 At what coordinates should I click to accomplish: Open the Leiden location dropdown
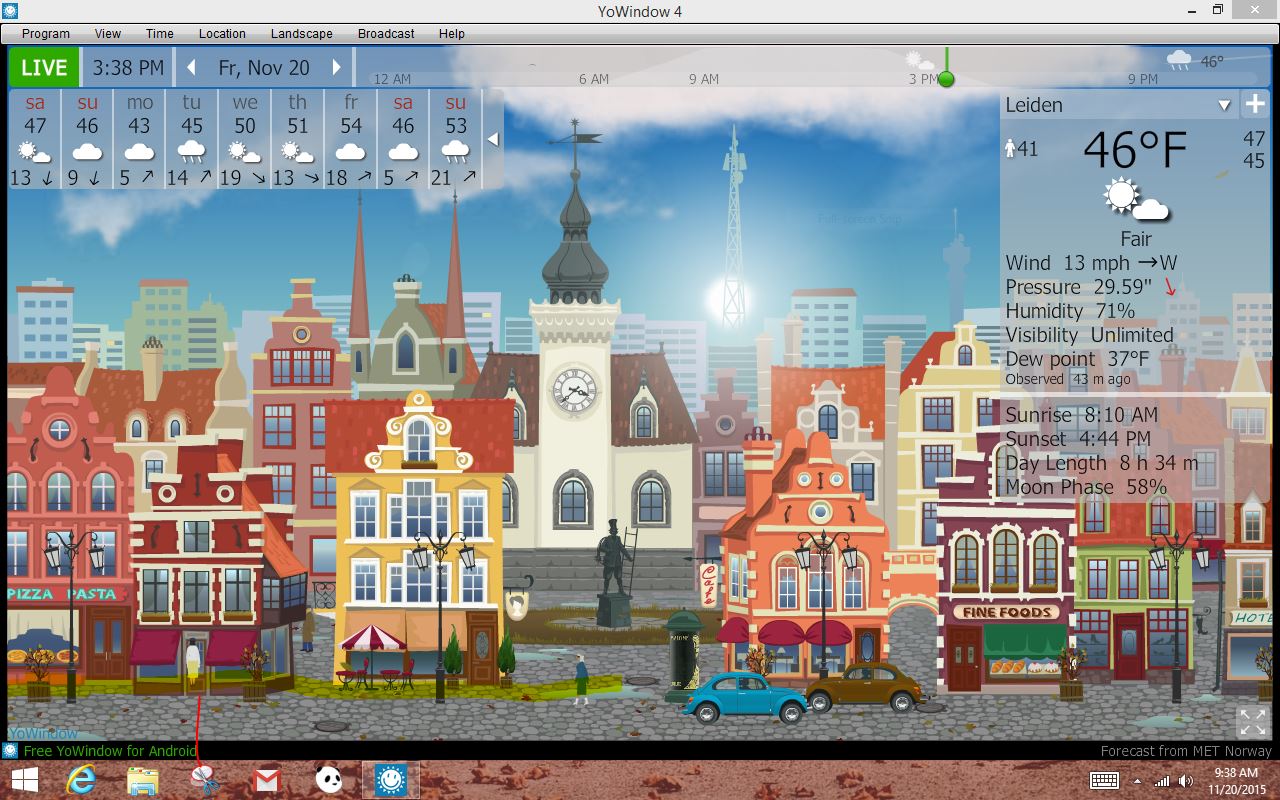pyautogui.click(x=1224, y=105)
